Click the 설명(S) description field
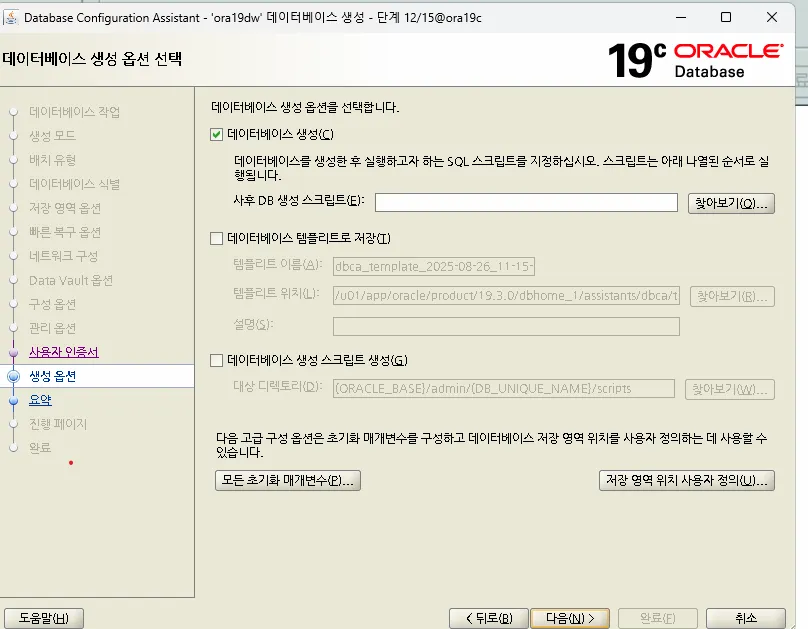Screen dimensions: 808x629 [506, 326]
